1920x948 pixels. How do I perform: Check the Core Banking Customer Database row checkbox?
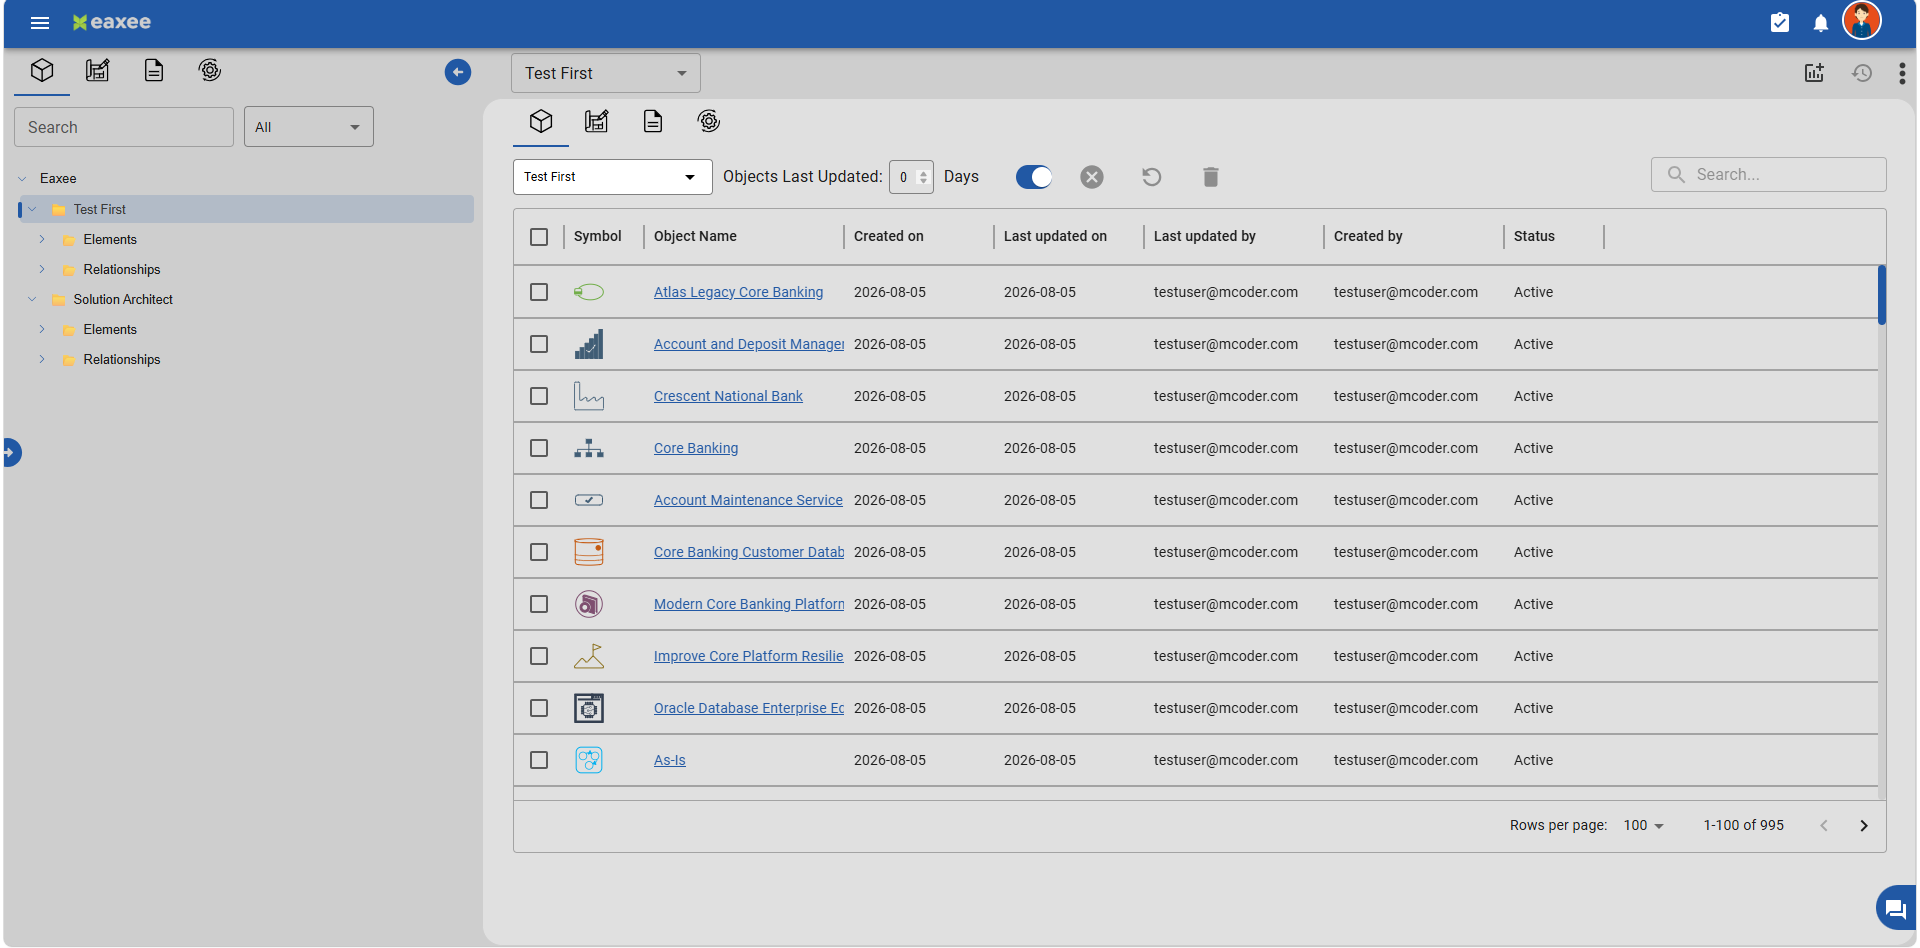(539, 552)
